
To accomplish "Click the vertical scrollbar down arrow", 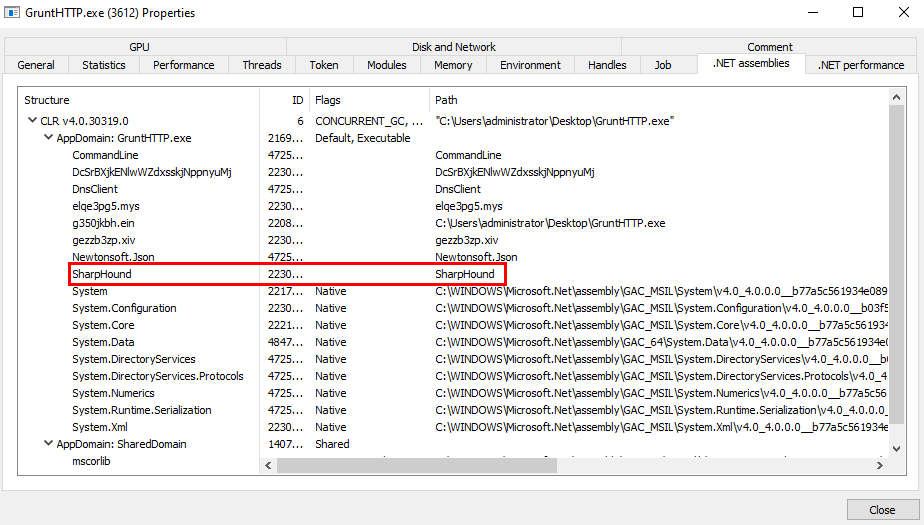I will pyautogui.click(x=895, y=449).
